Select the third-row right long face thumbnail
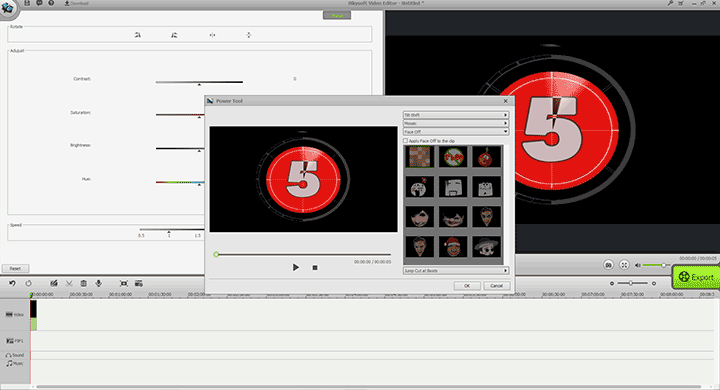The height and width of the screenshot is (390, 720). coord(486,217)
